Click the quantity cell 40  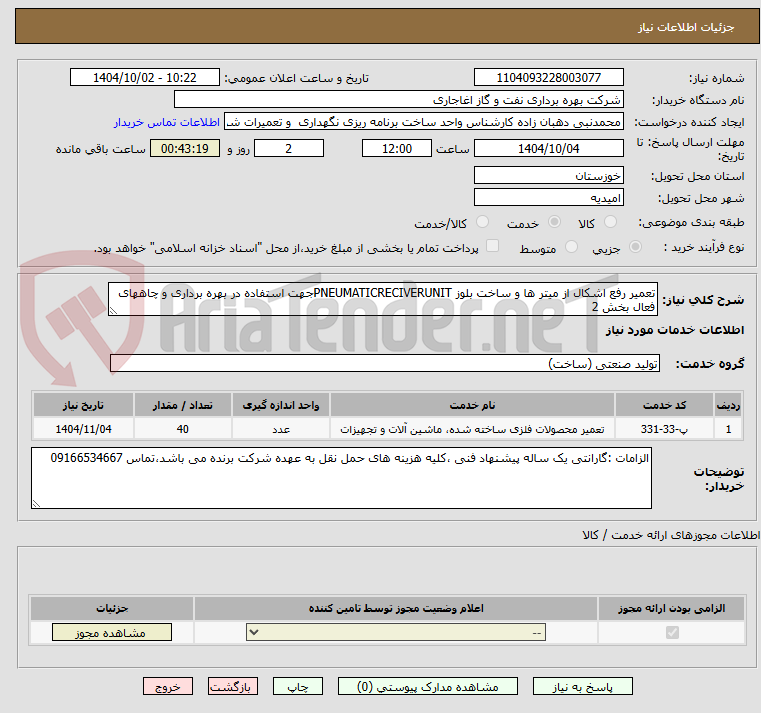coord(182,429)
